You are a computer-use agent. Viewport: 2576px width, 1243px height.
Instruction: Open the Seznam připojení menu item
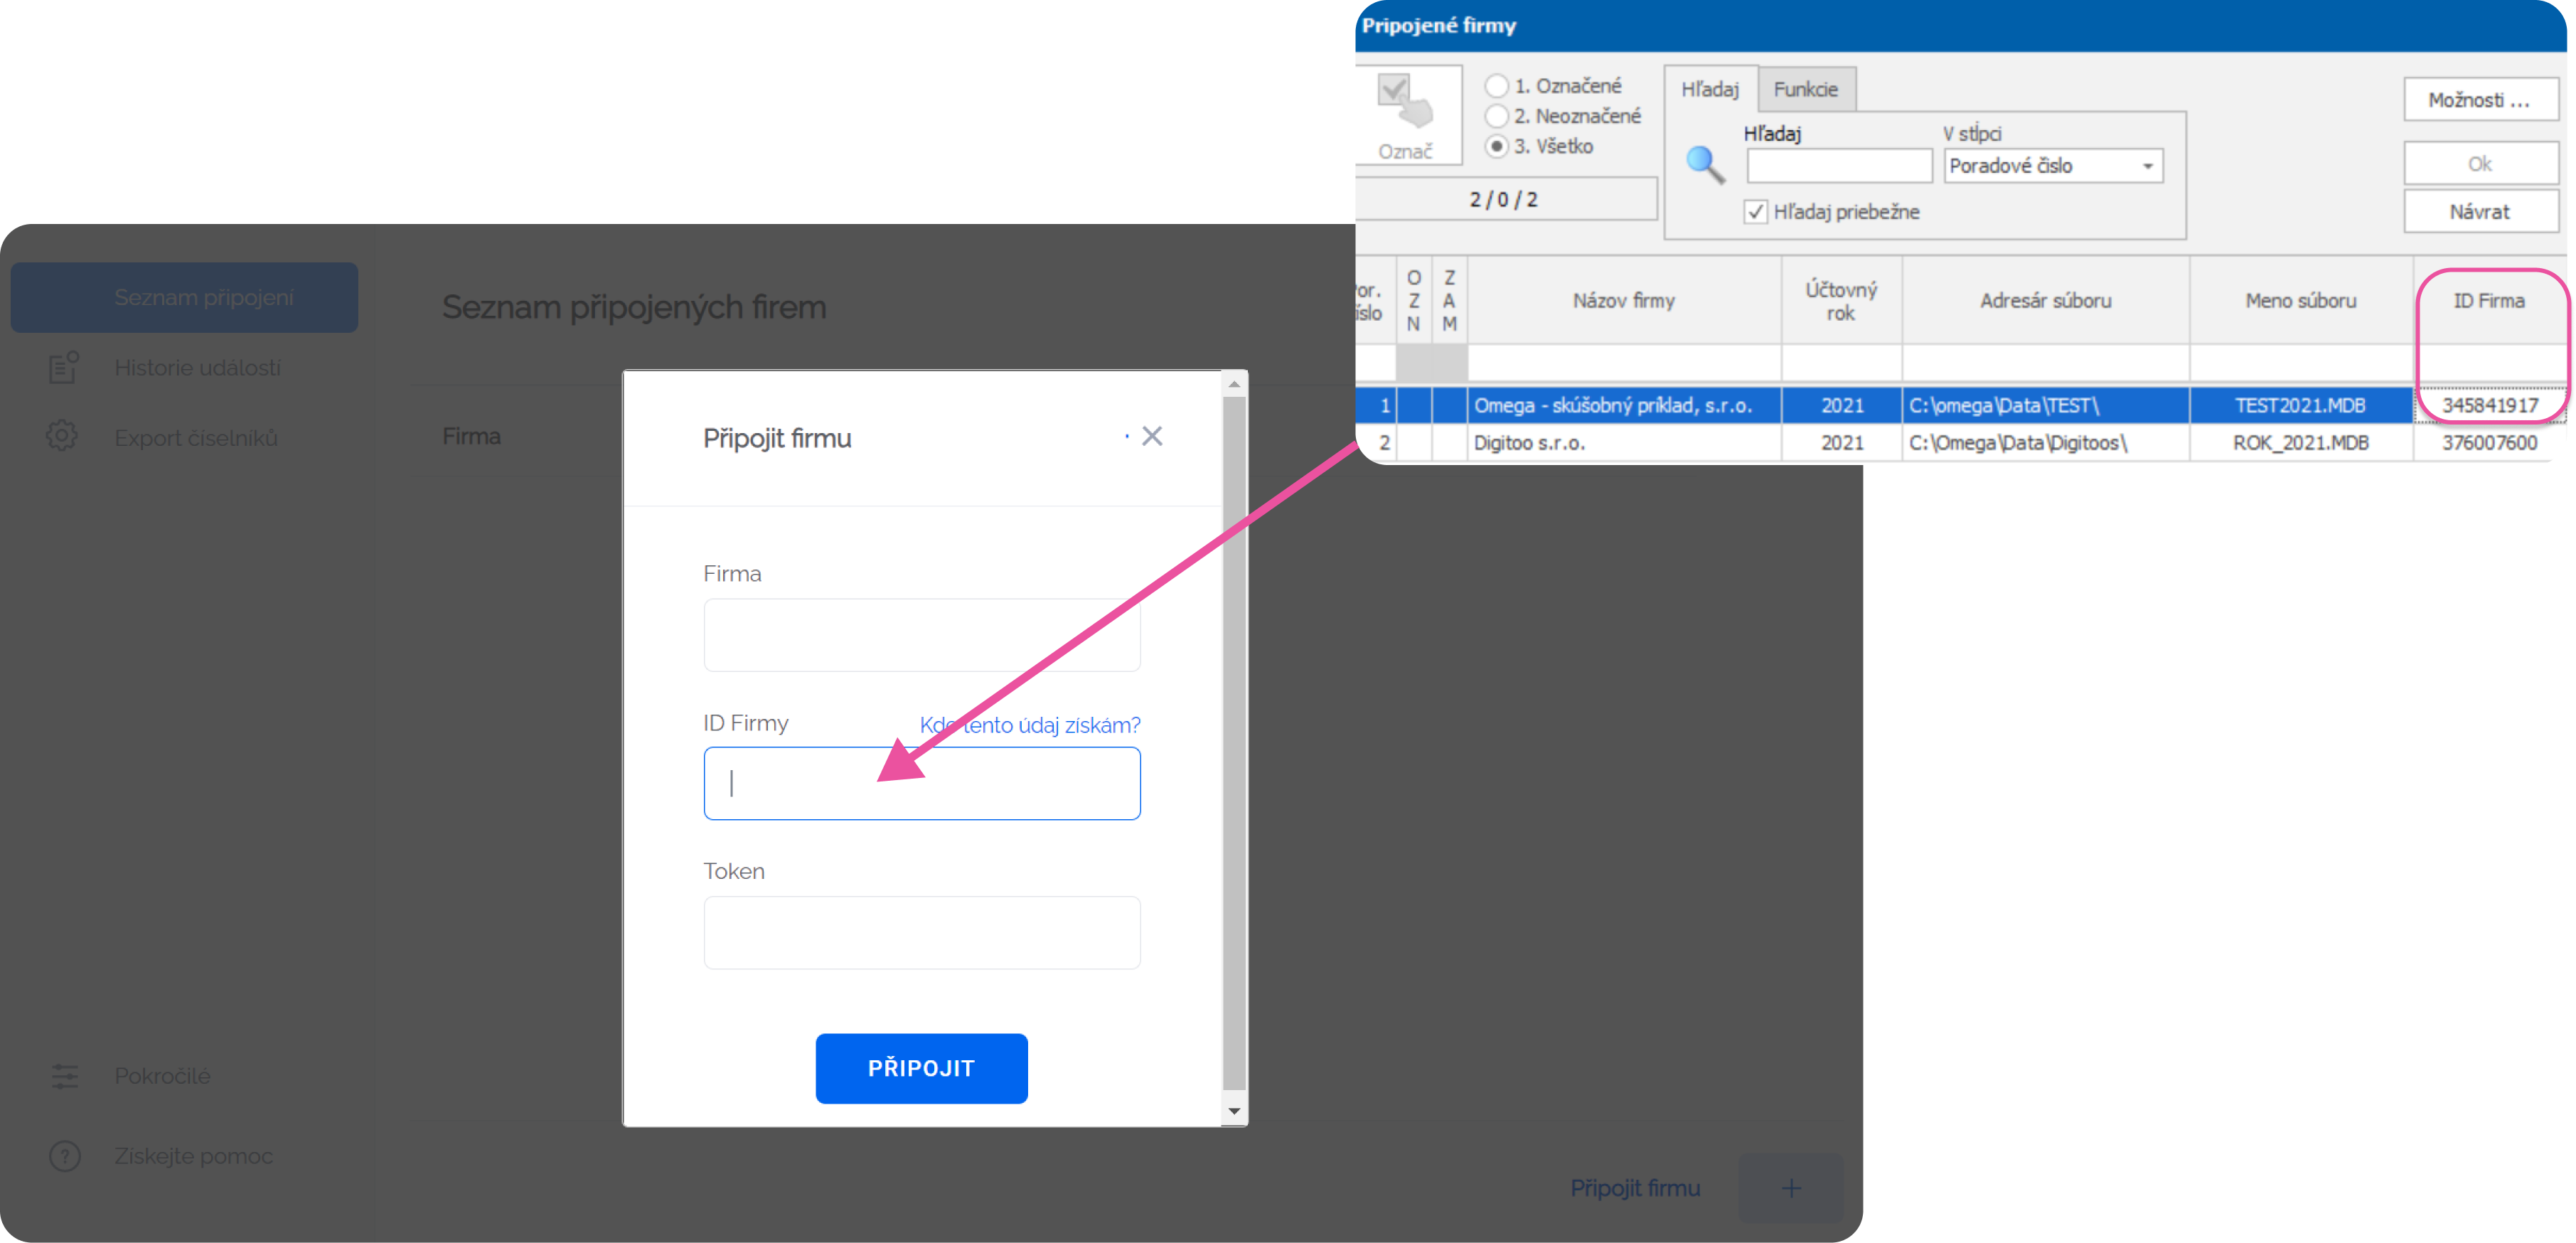click(184, 297)
